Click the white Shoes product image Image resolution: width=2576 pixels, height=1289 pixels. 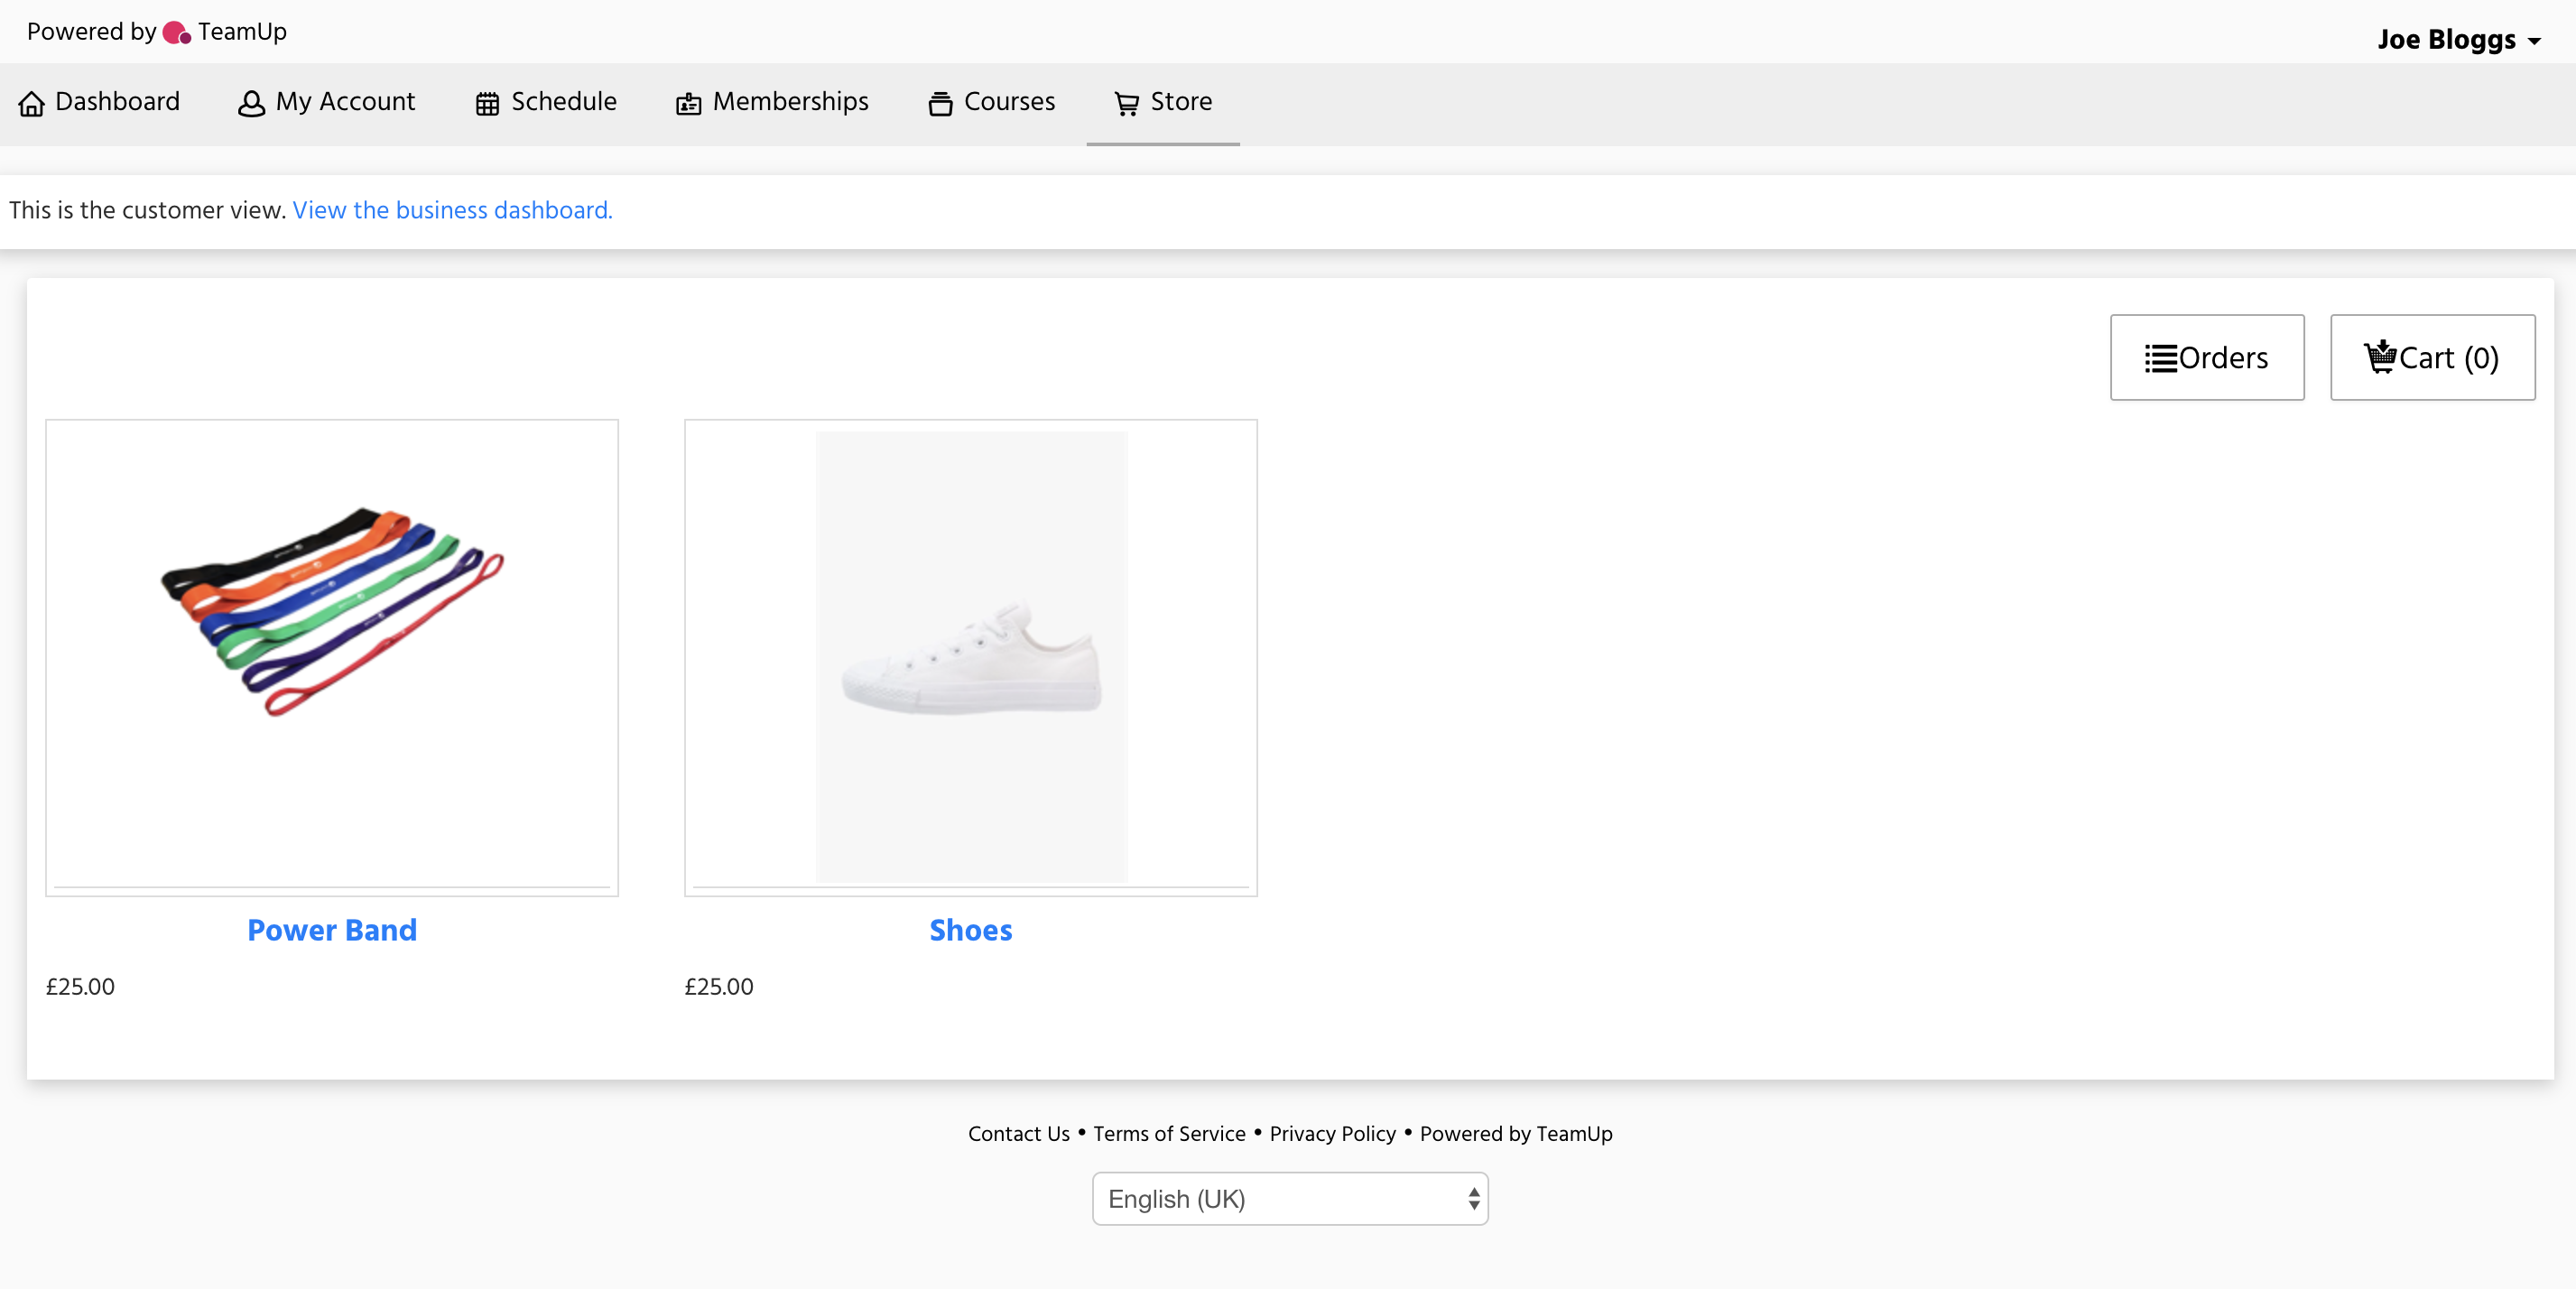[970, 657]
